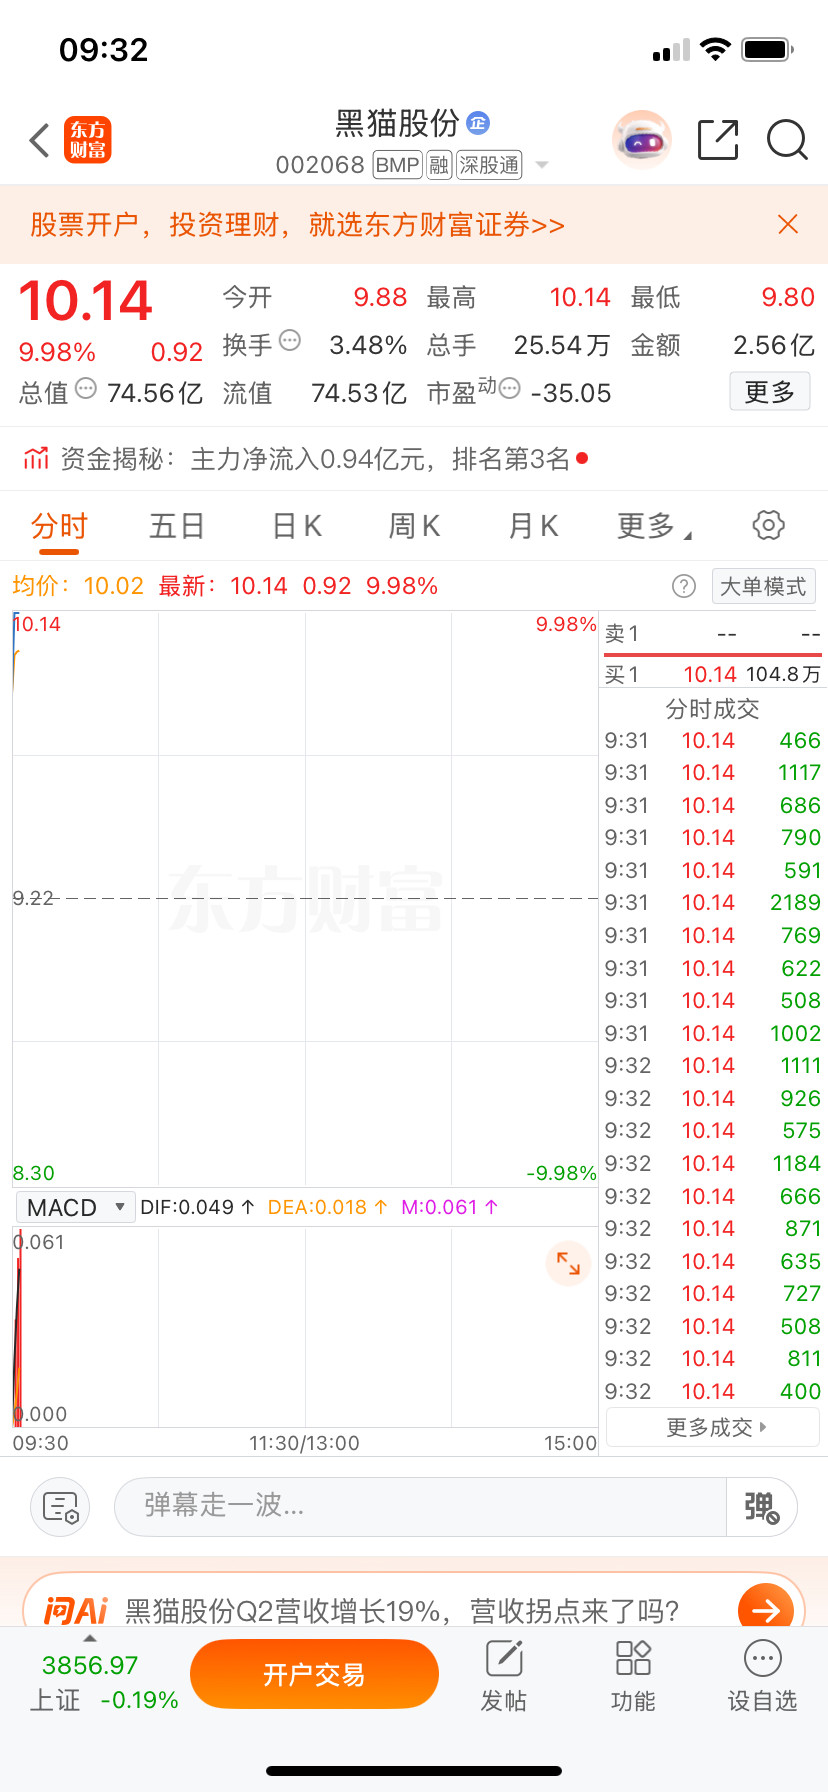Tap the 分时成交 header
Screen dimensions: 828x1792
pyautogui.click(x=712, y=709)
